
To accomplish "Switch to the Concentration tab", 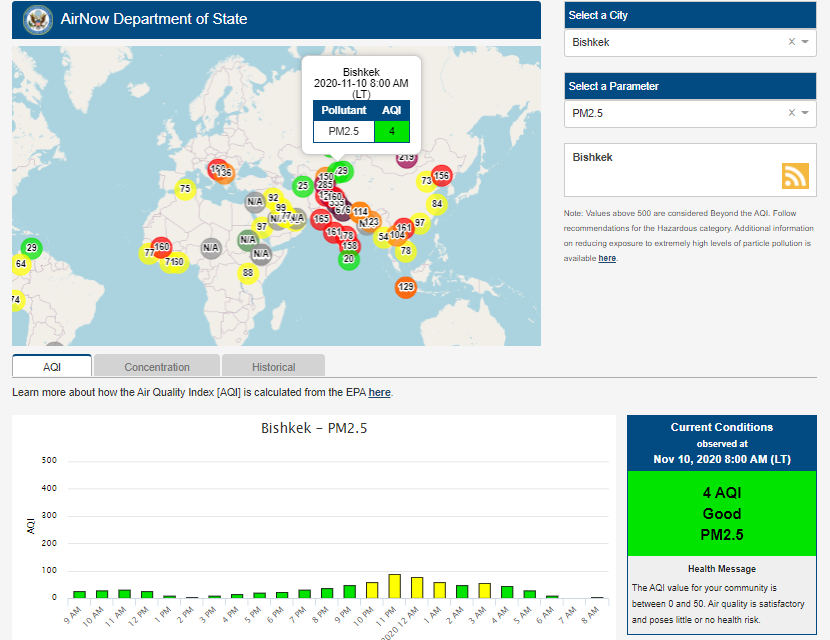I will [157, 366].
